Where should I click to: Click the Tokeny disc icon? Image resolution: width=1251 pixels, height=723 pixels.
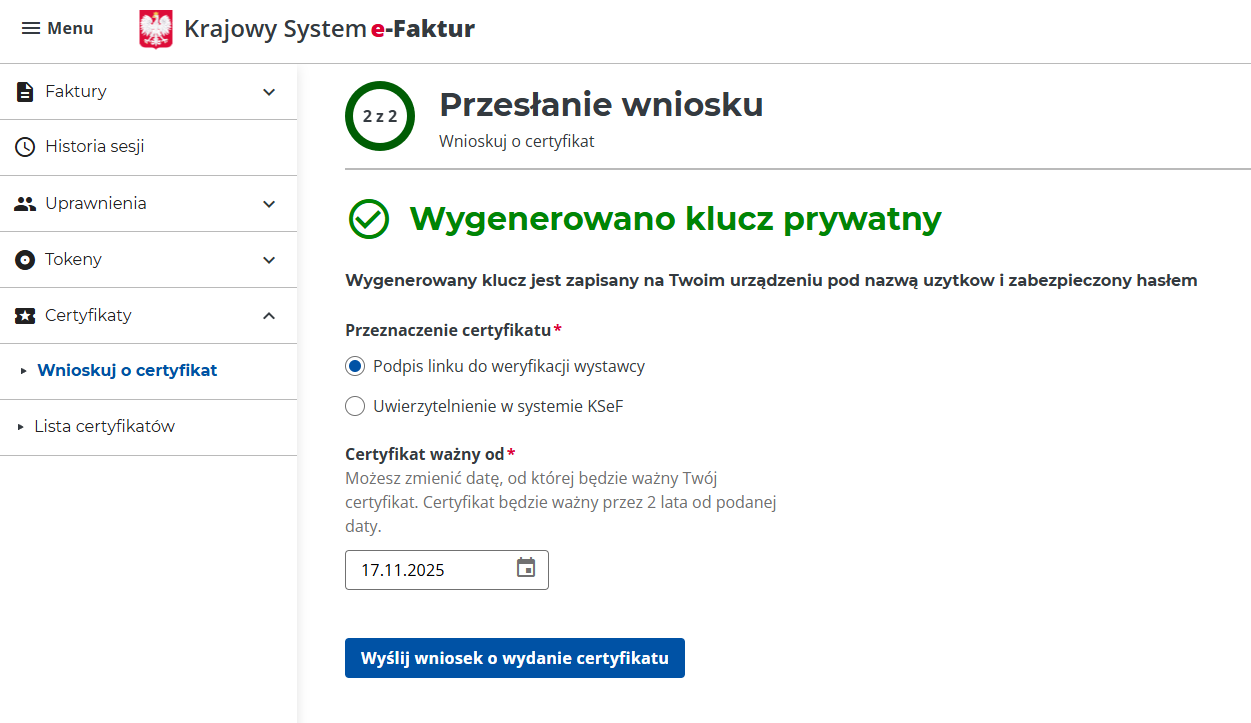(25, 260)
